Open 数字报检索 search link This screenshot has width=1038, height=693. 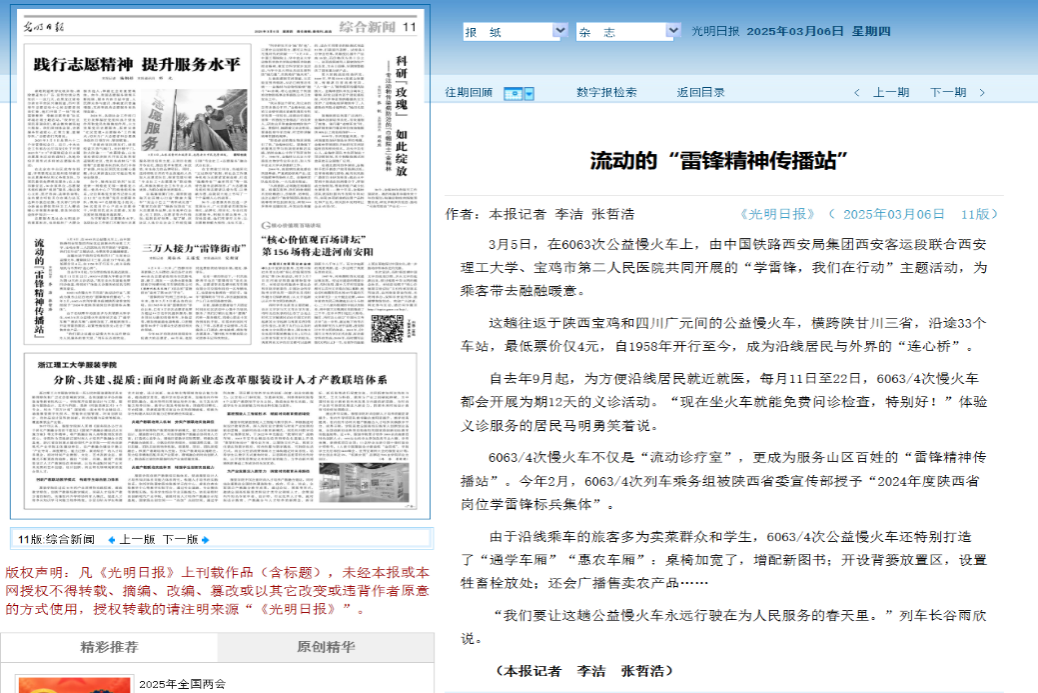pyautogui.click(x=606, y=93)
